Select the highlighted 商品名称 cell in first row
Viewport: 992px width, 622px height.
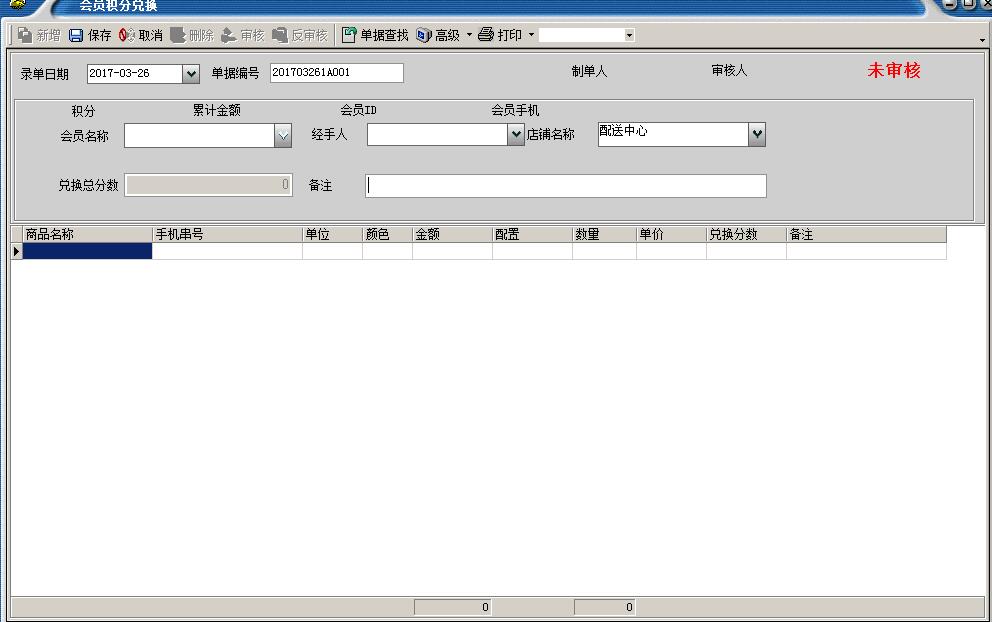(87, 251)
